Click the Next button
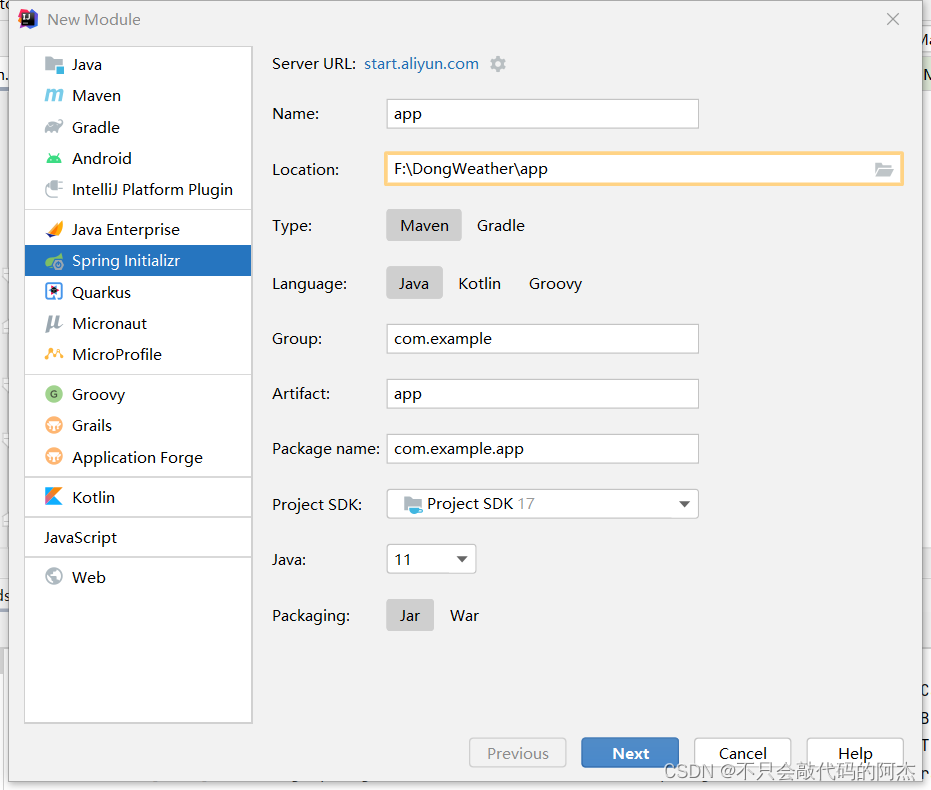 630,753
